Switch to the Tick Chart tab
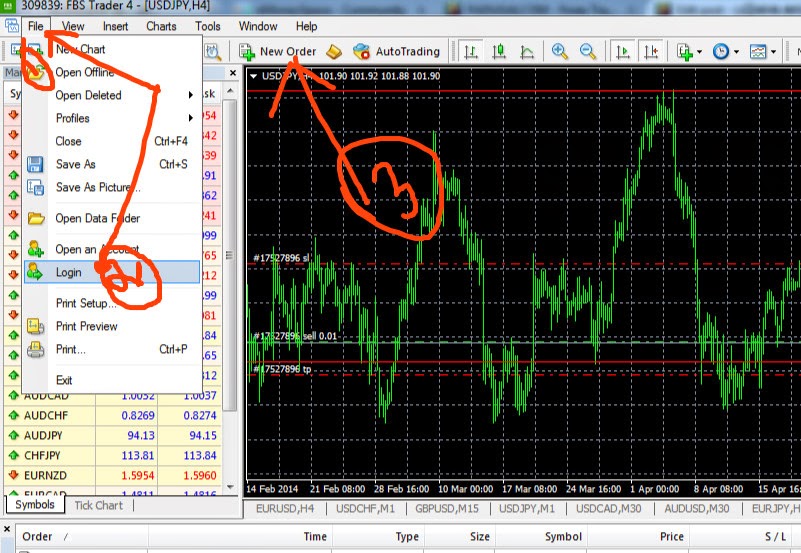The height and width of the screenshot is (553, 801). (99, 506)
